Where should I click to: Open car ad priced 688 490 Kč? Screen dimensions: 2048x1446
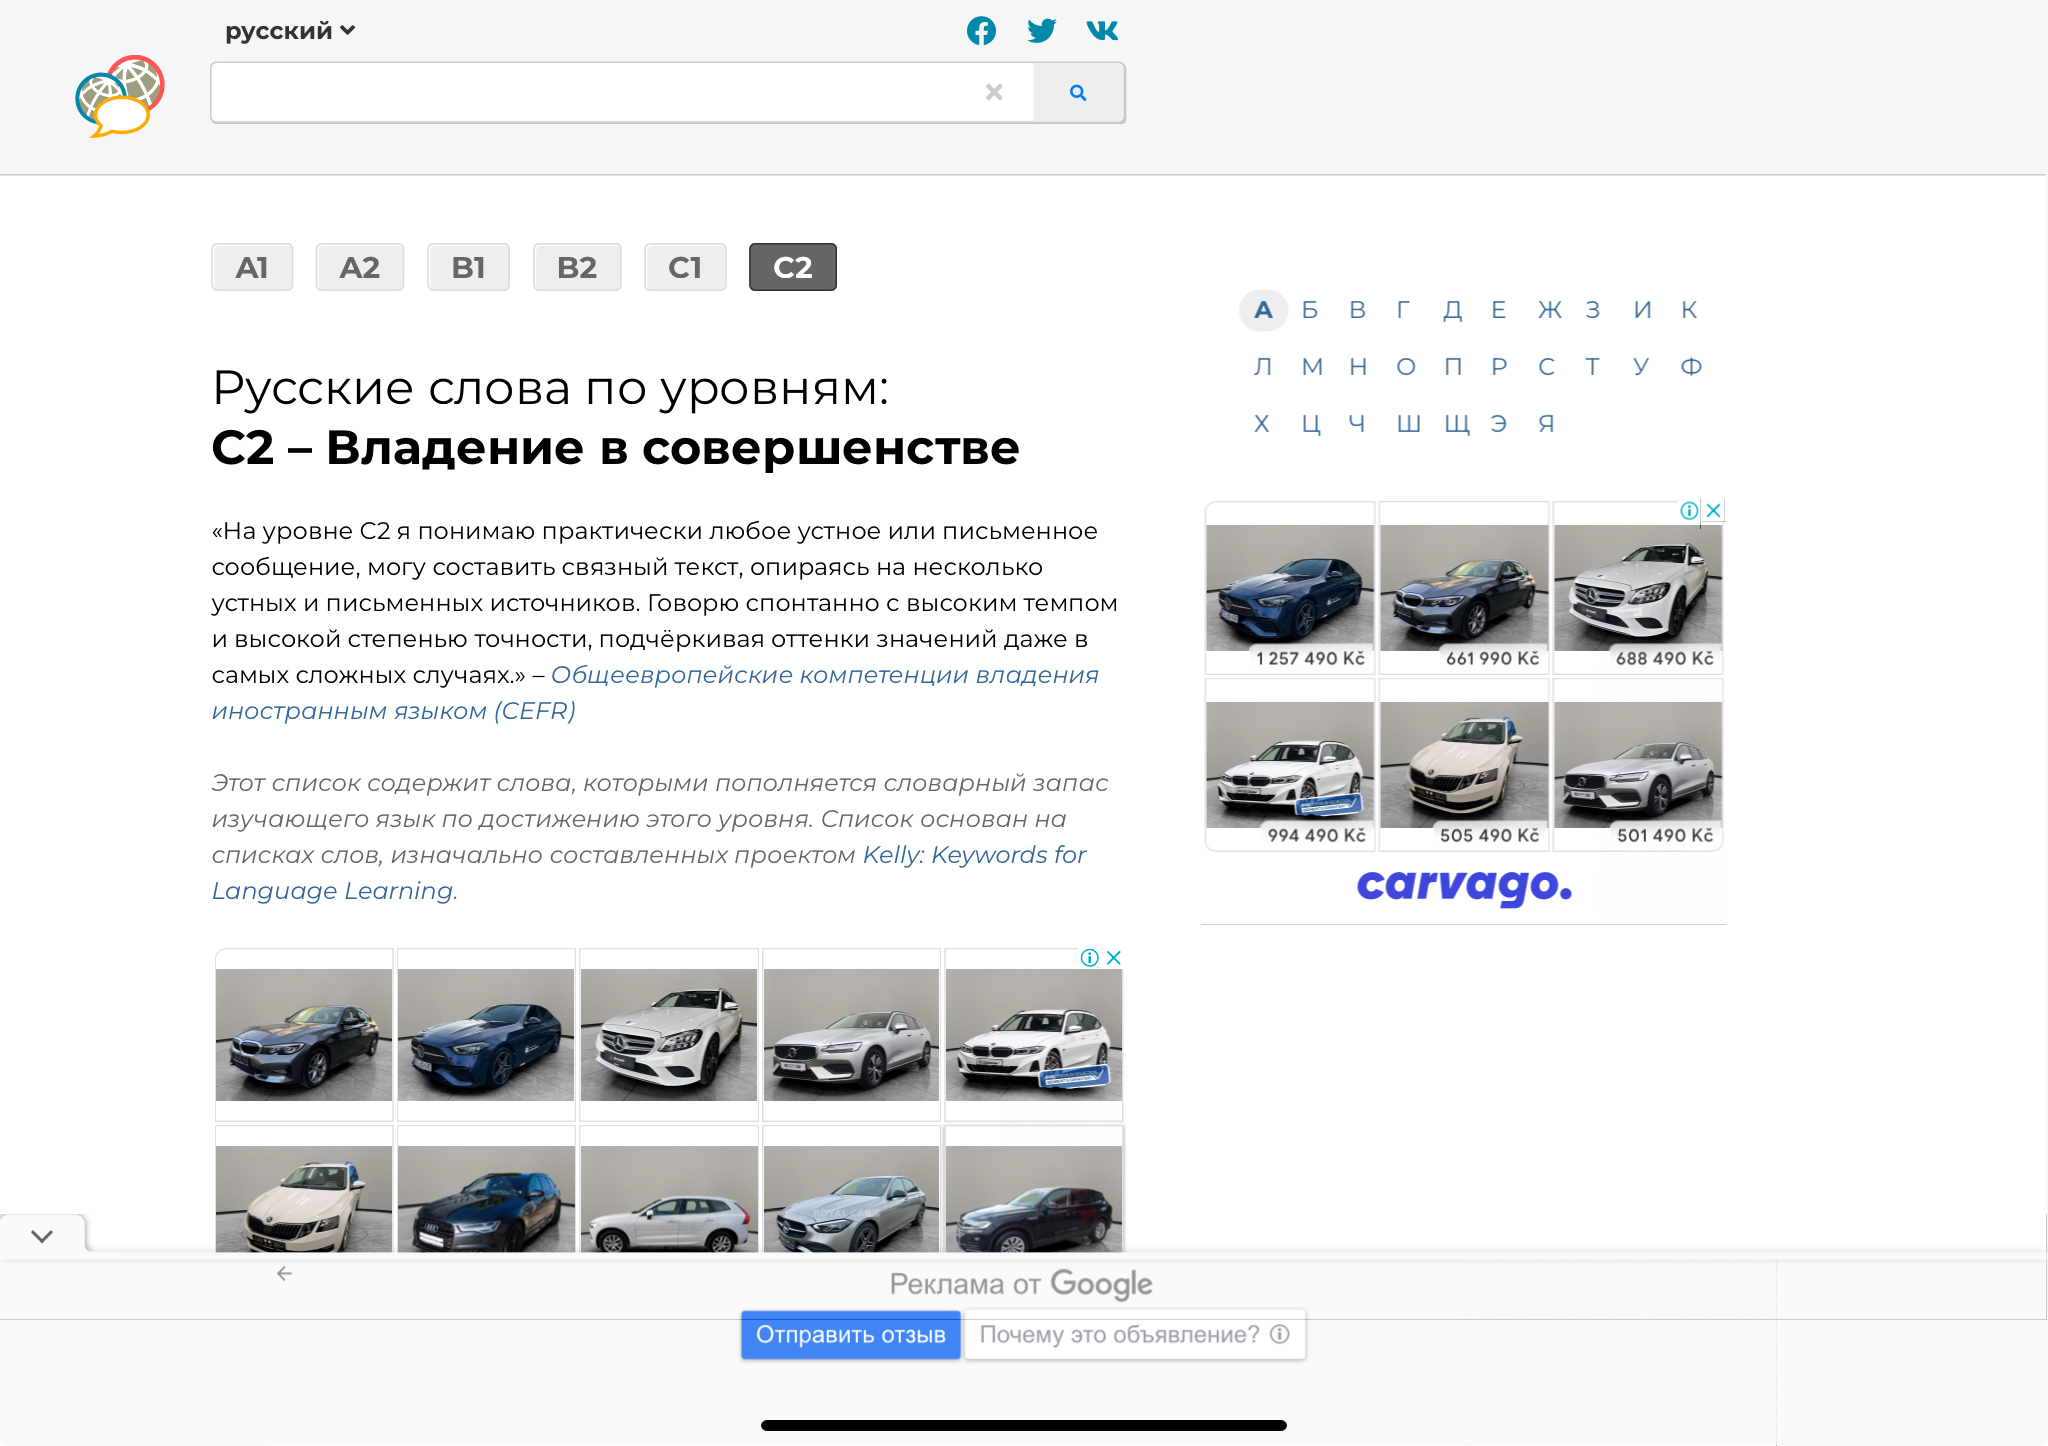pyautogui.click(x=1638, y=588)
